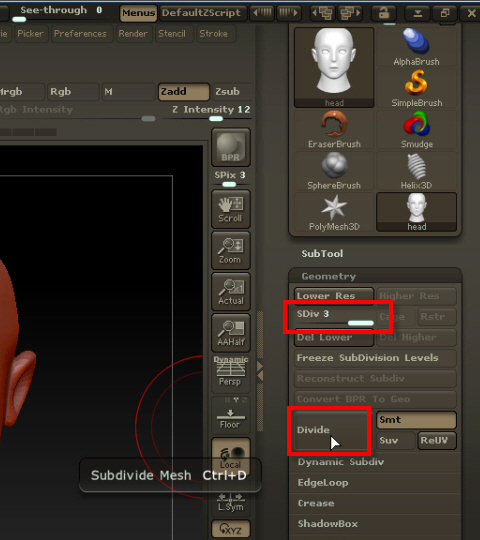480x540 pixels.
Task: Open the Render menu
Action: (x=133, y=33)
